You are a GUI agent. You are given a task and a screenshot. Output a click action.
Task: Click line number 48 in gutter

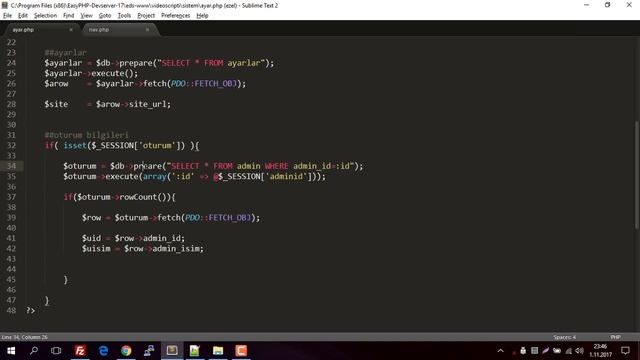tap(11, 311)
